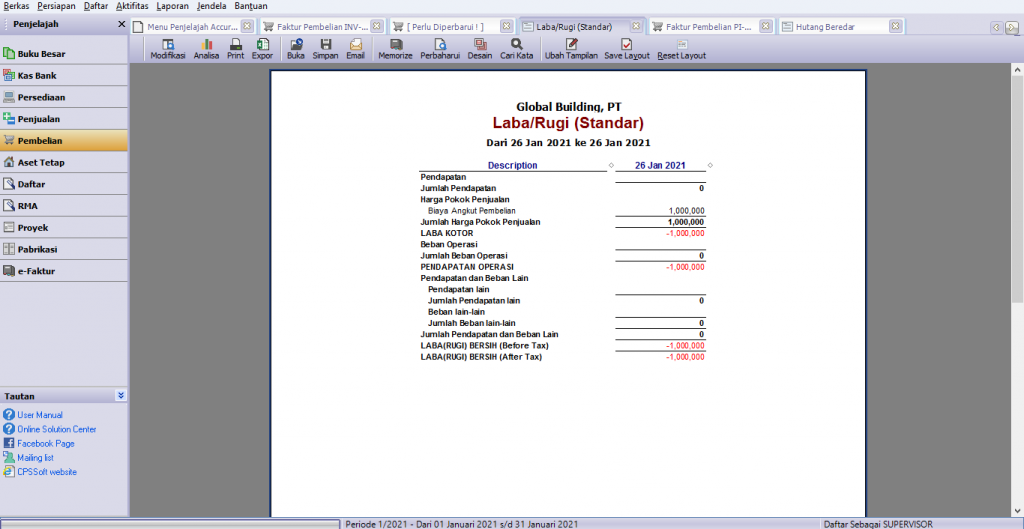1024x529 pixels.
Task: Open the Mailing list link
Action: pyautogui.click(x=35, y=458)
